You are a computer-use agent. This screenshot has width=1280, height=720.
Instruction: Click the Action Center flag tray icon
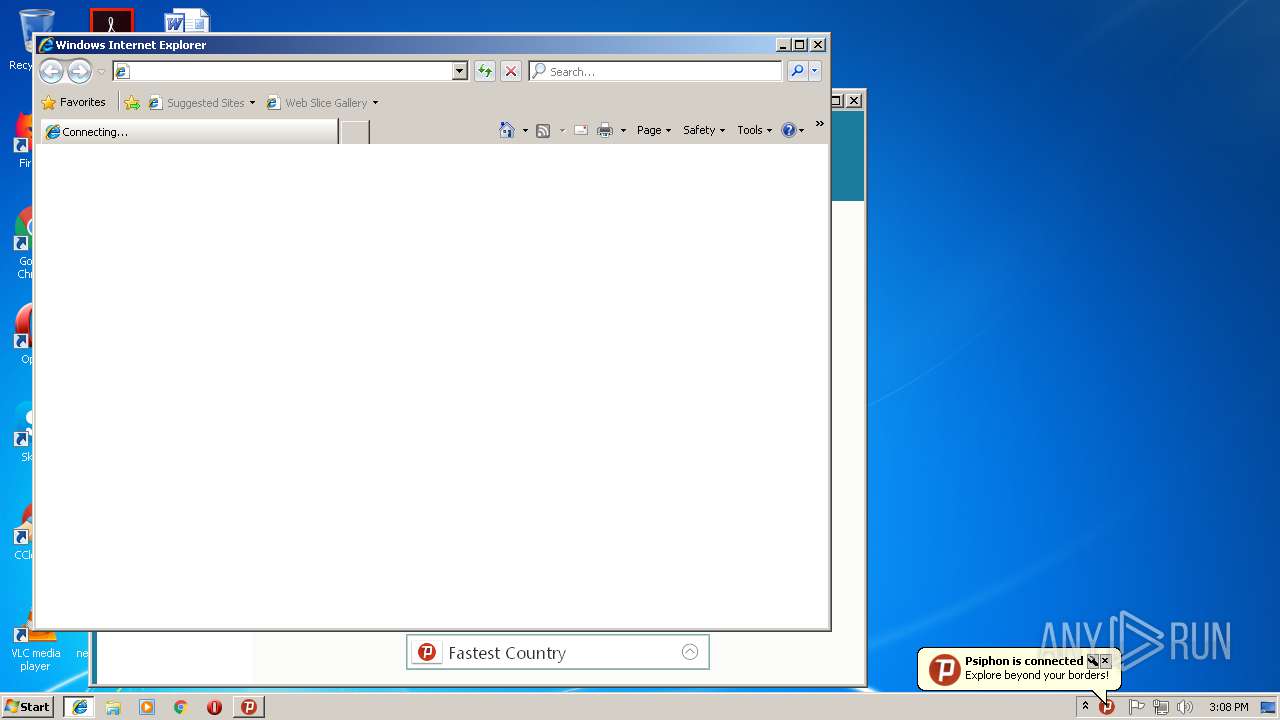(1136, 707)
